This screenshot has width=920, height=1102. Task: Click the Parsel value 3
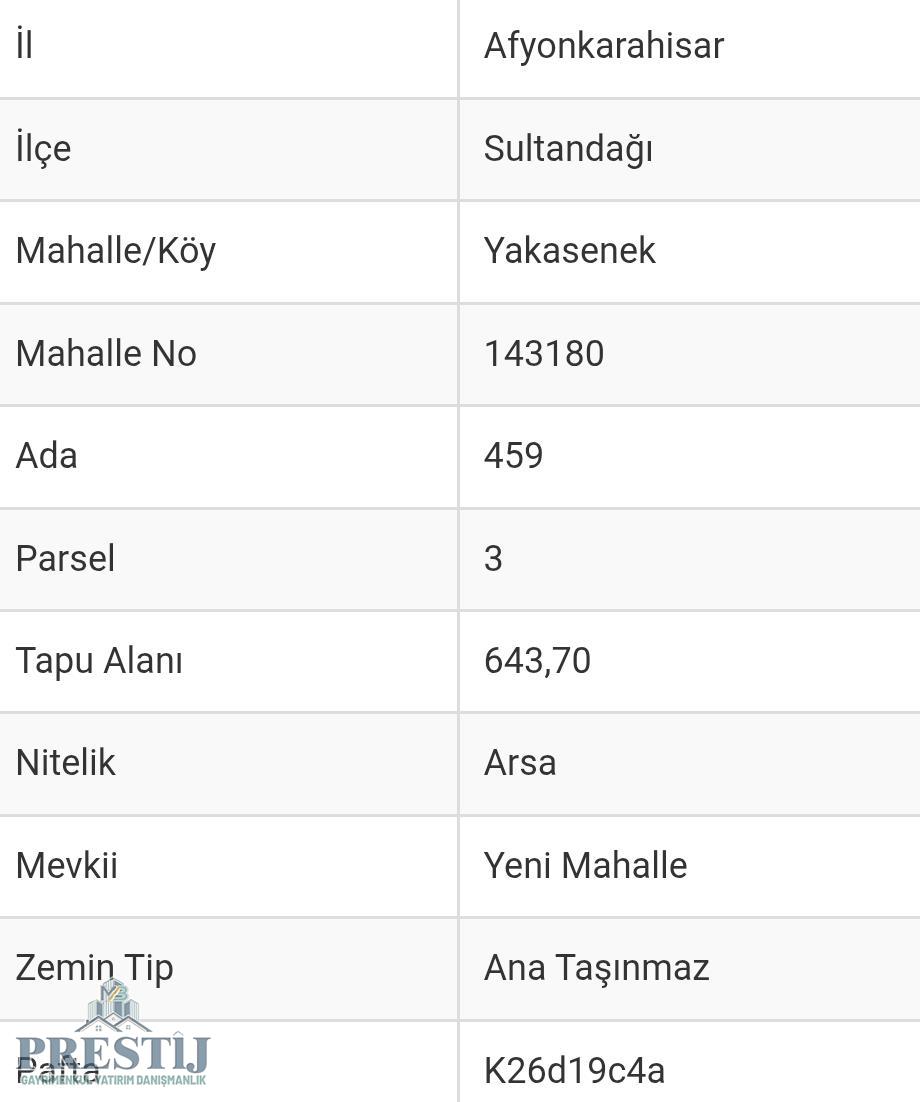(x=493, y=559)
